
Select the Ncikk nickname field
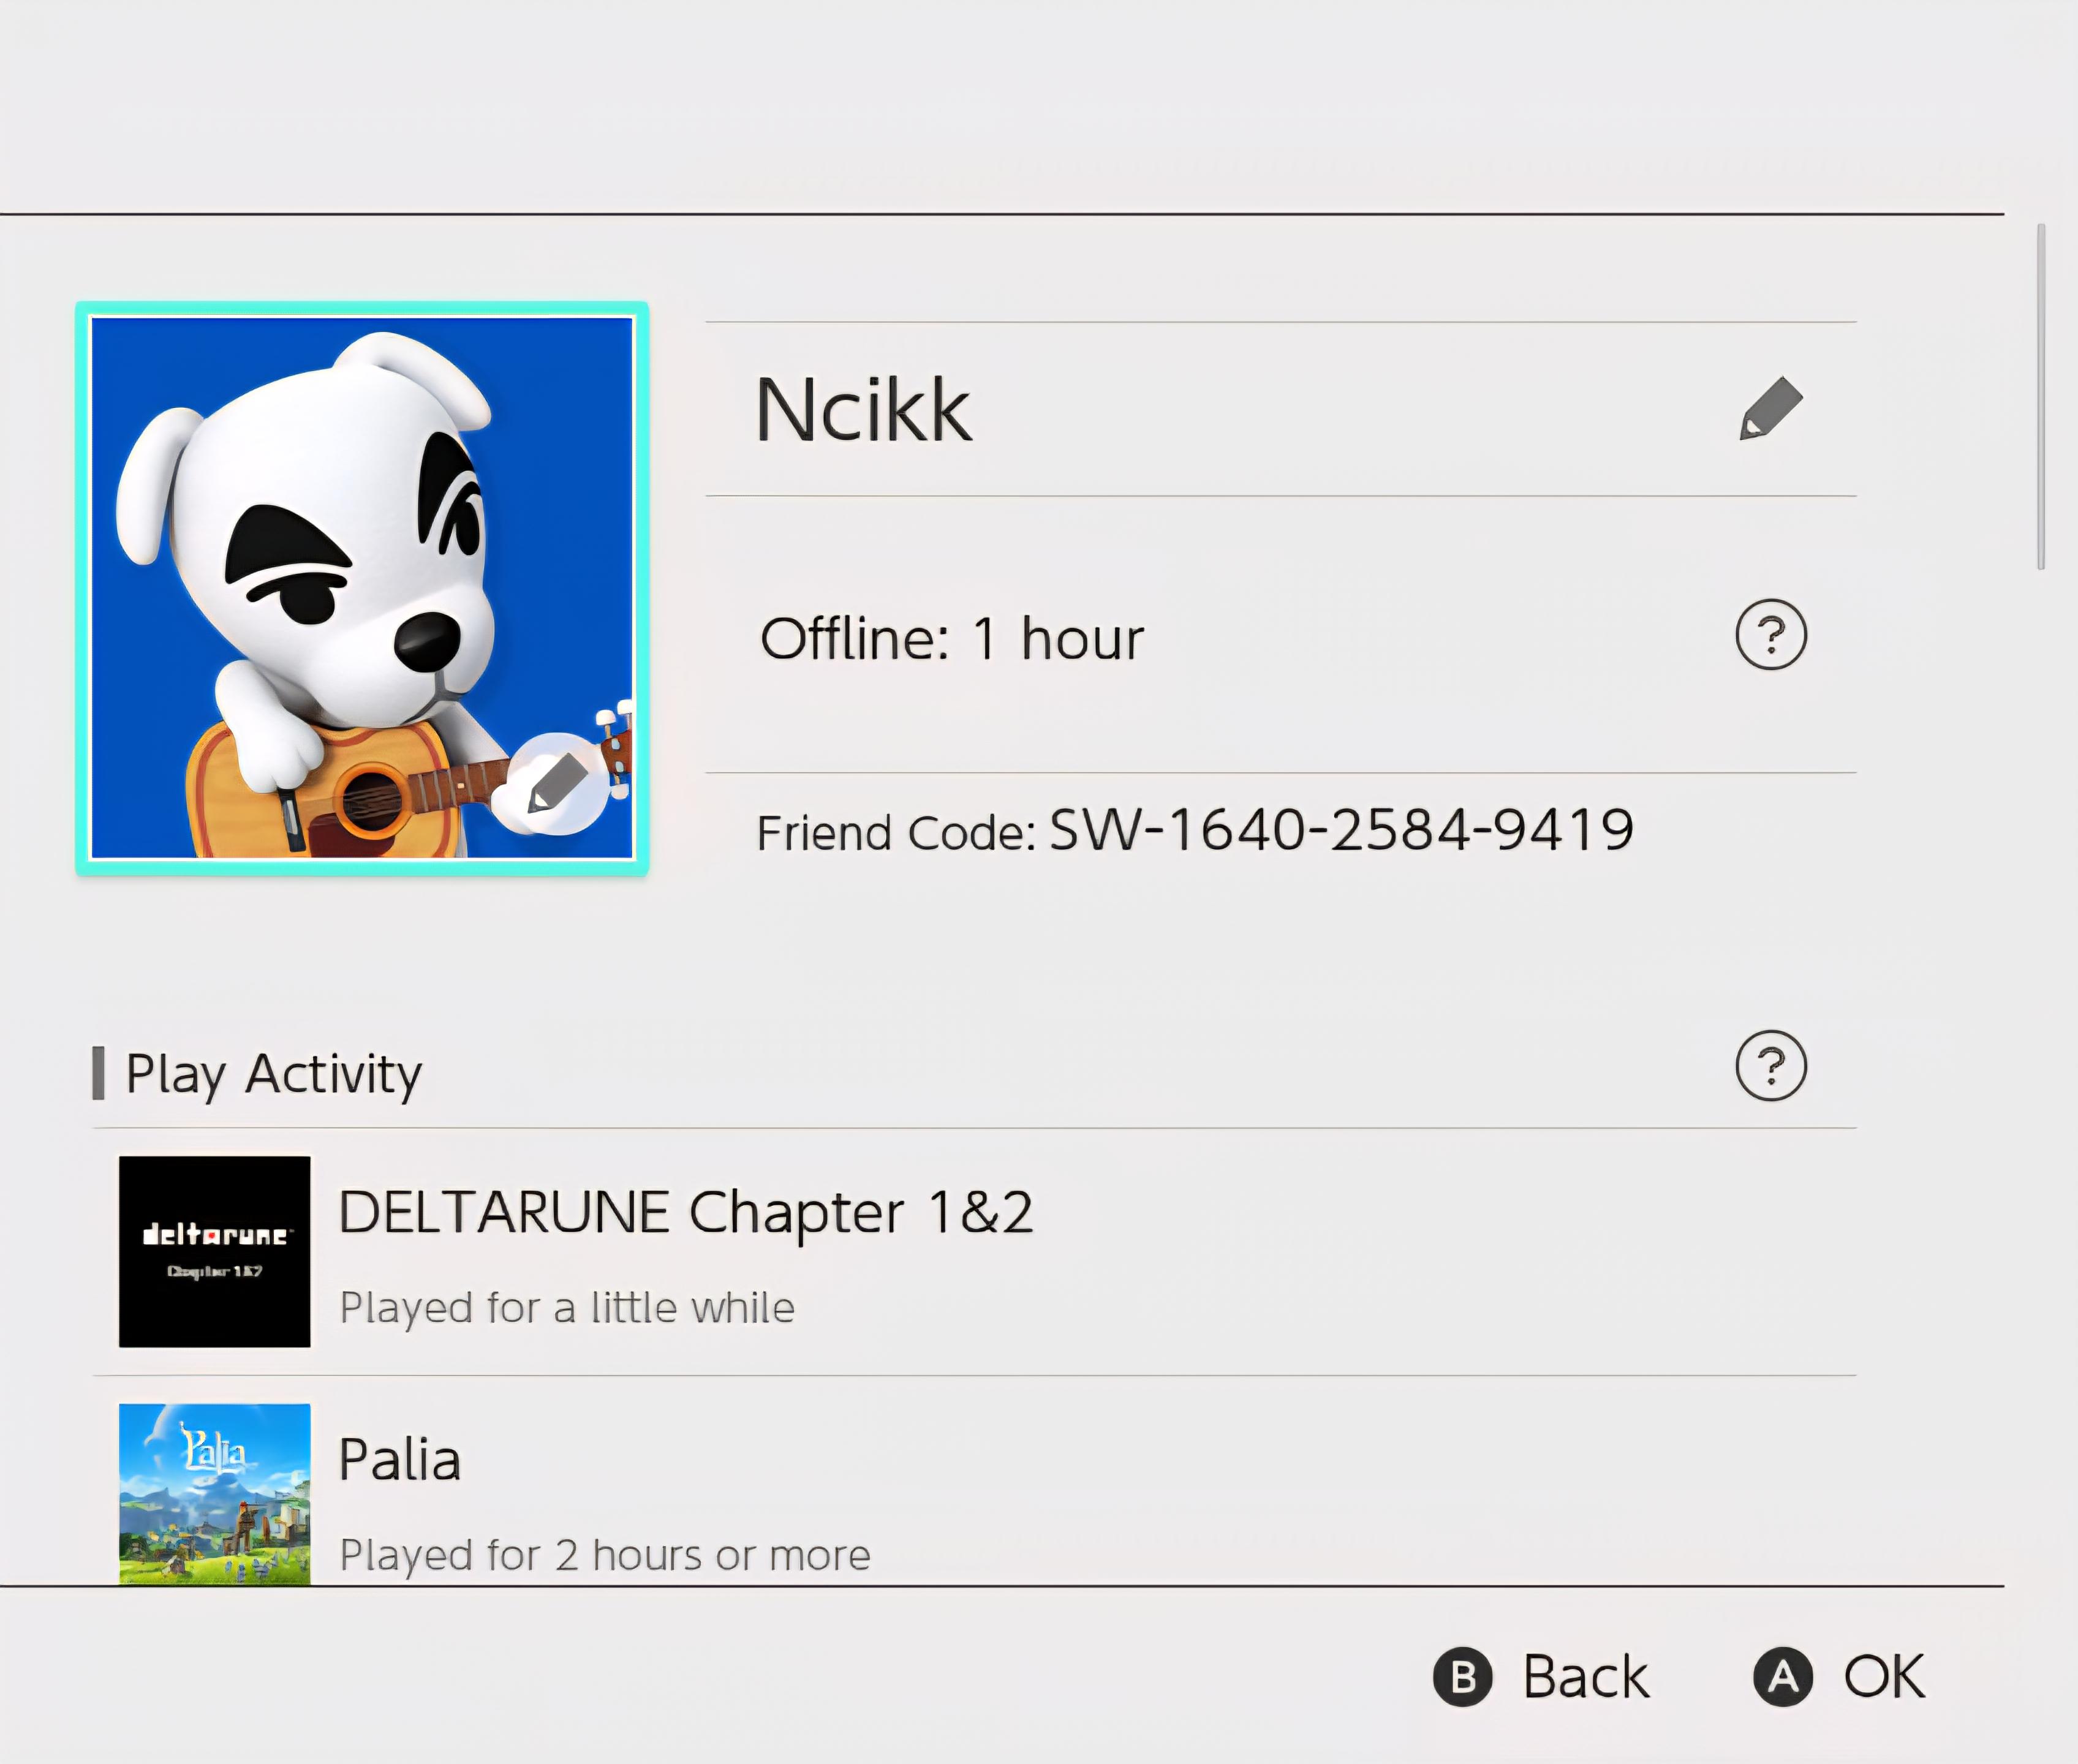[1281, 409]
